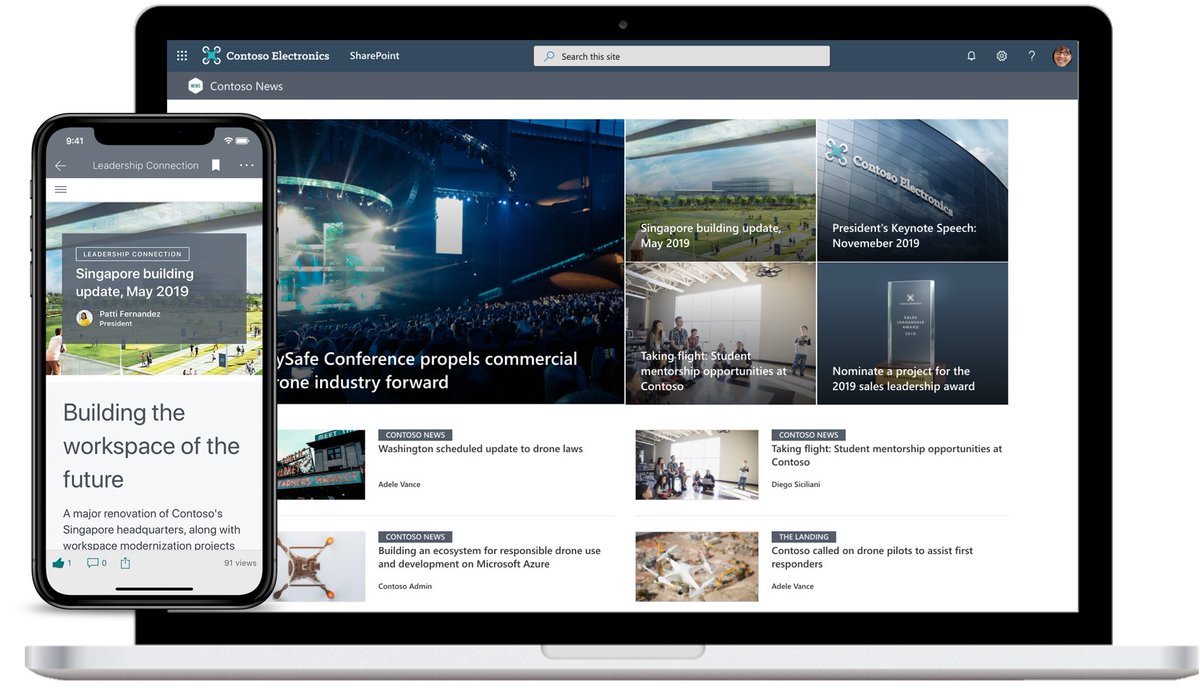Unlike the article via the thumbs-up
1200x690 pixels.
tap(59, 562)
